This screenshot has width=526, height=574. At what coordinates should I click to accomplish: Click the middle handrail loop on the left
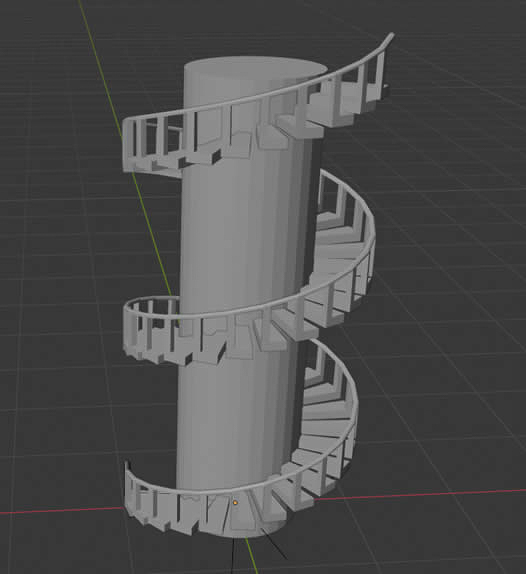146,304
